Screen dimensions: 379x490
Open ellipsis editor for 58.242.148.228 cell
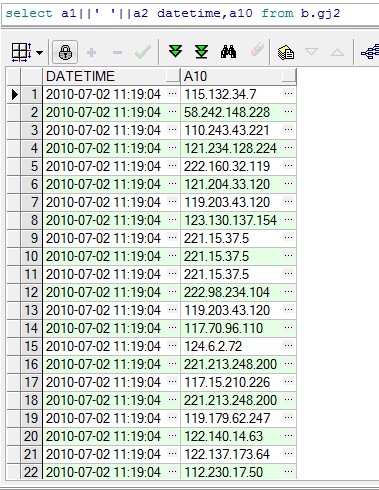289,111
